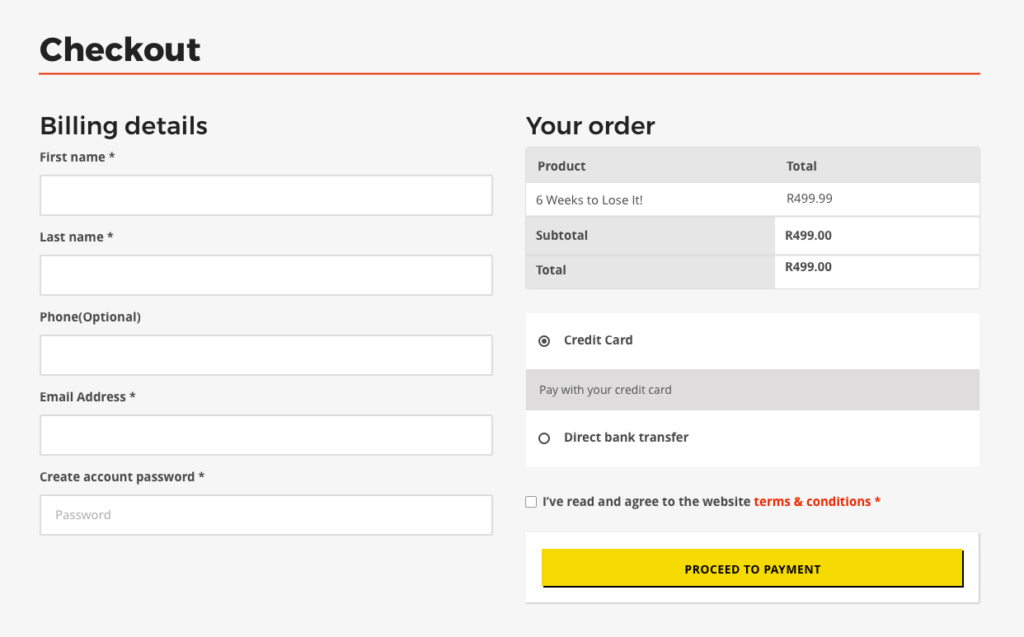Screen dimensions: 1024x637
Task: Click the product price R499.99
Action: [809, 199]
